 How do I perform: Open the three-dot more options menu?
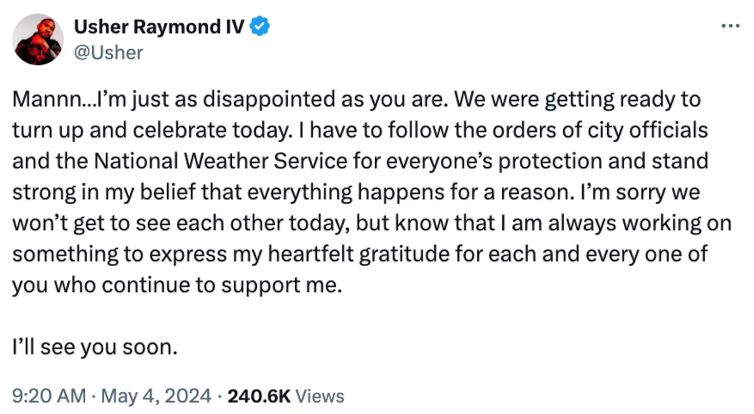point(730,26)
